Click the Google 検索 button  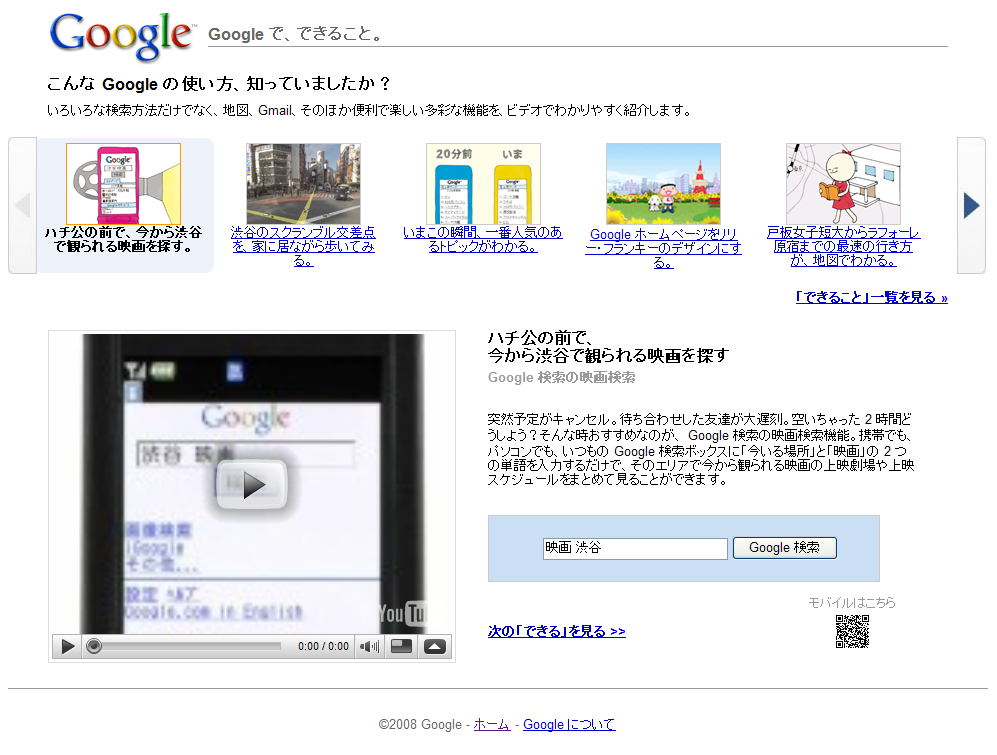coord(785,548)
